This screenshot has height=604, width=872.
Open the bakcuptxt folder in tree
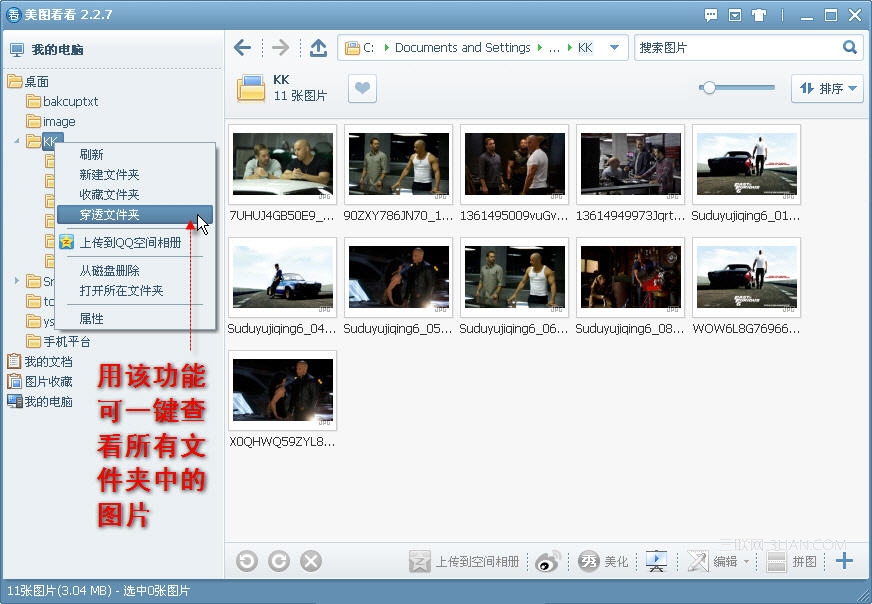(62, 102)
